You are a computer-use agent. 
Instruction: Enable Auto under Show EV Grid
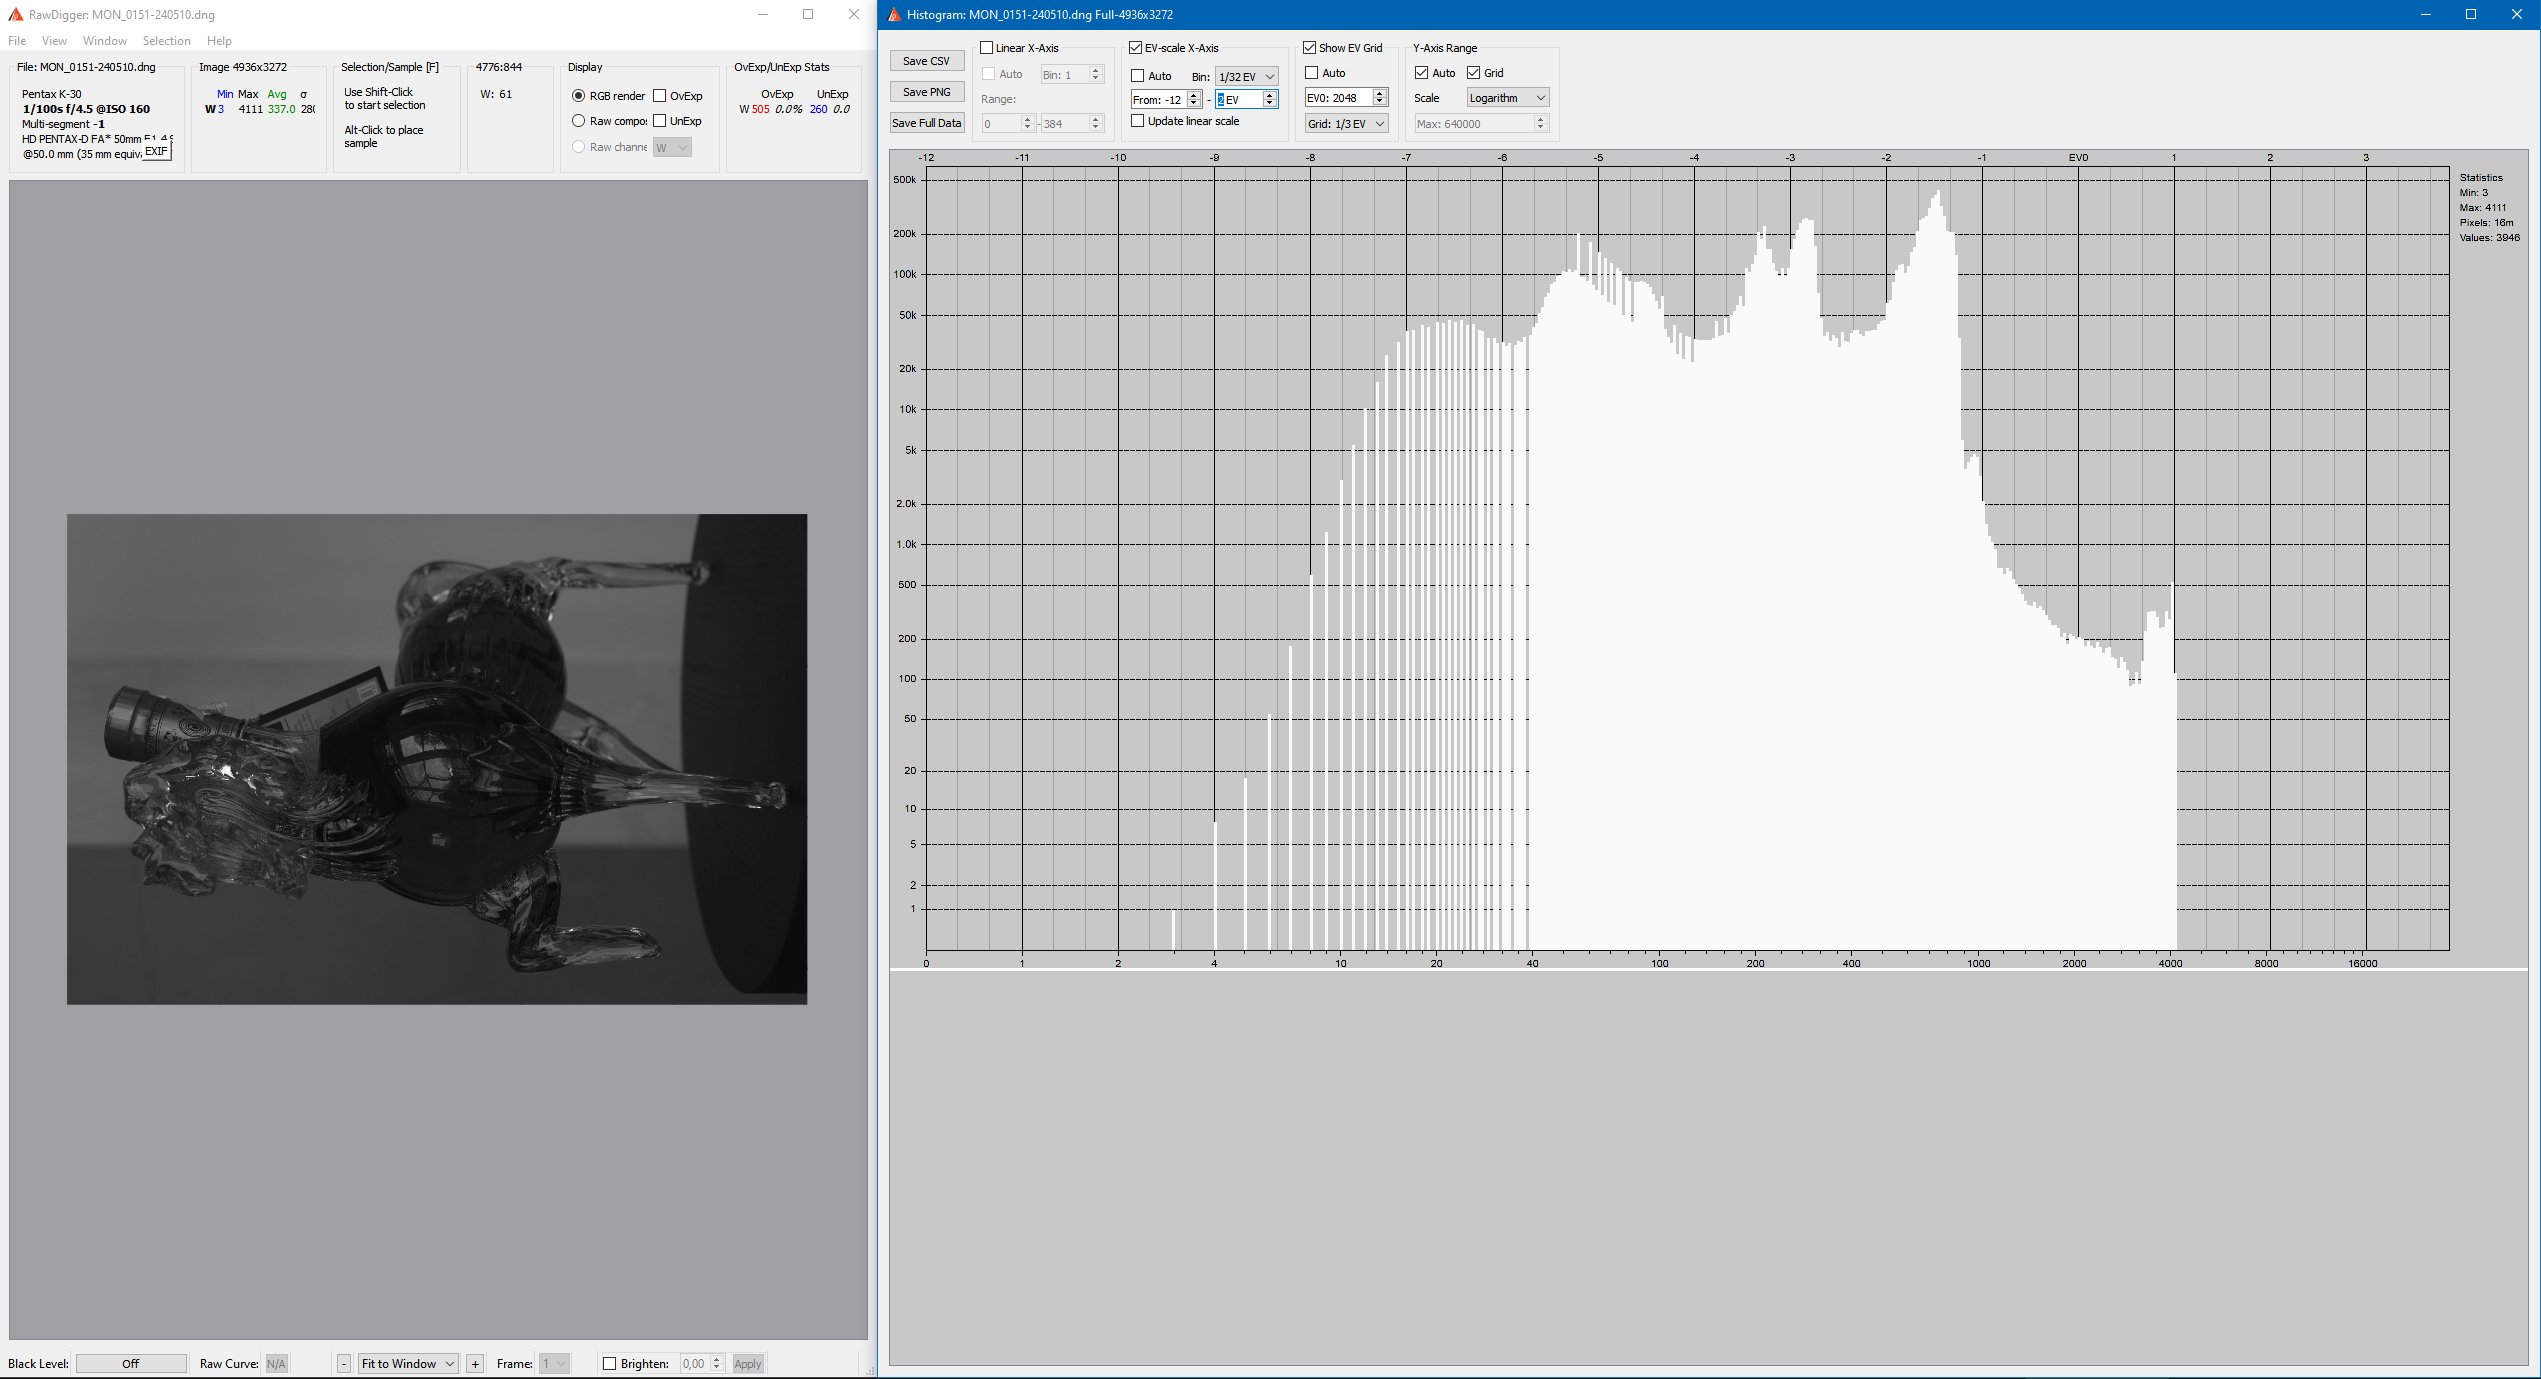coord(1311,73)
